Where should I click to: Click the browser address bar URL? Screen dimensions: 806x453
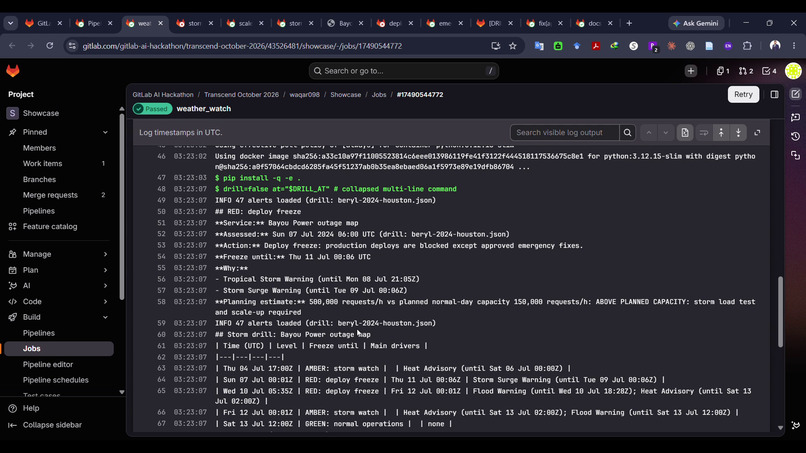(242, 46)
